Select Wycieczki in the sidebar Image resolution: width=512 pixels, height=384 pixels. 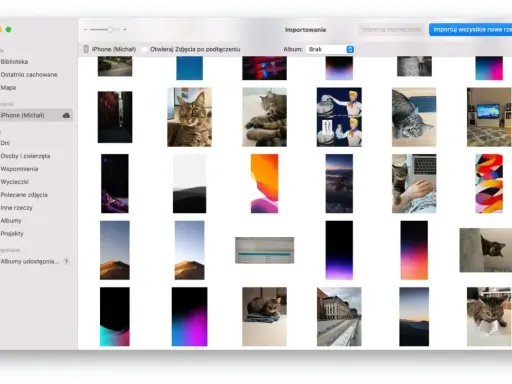(15, 182)
